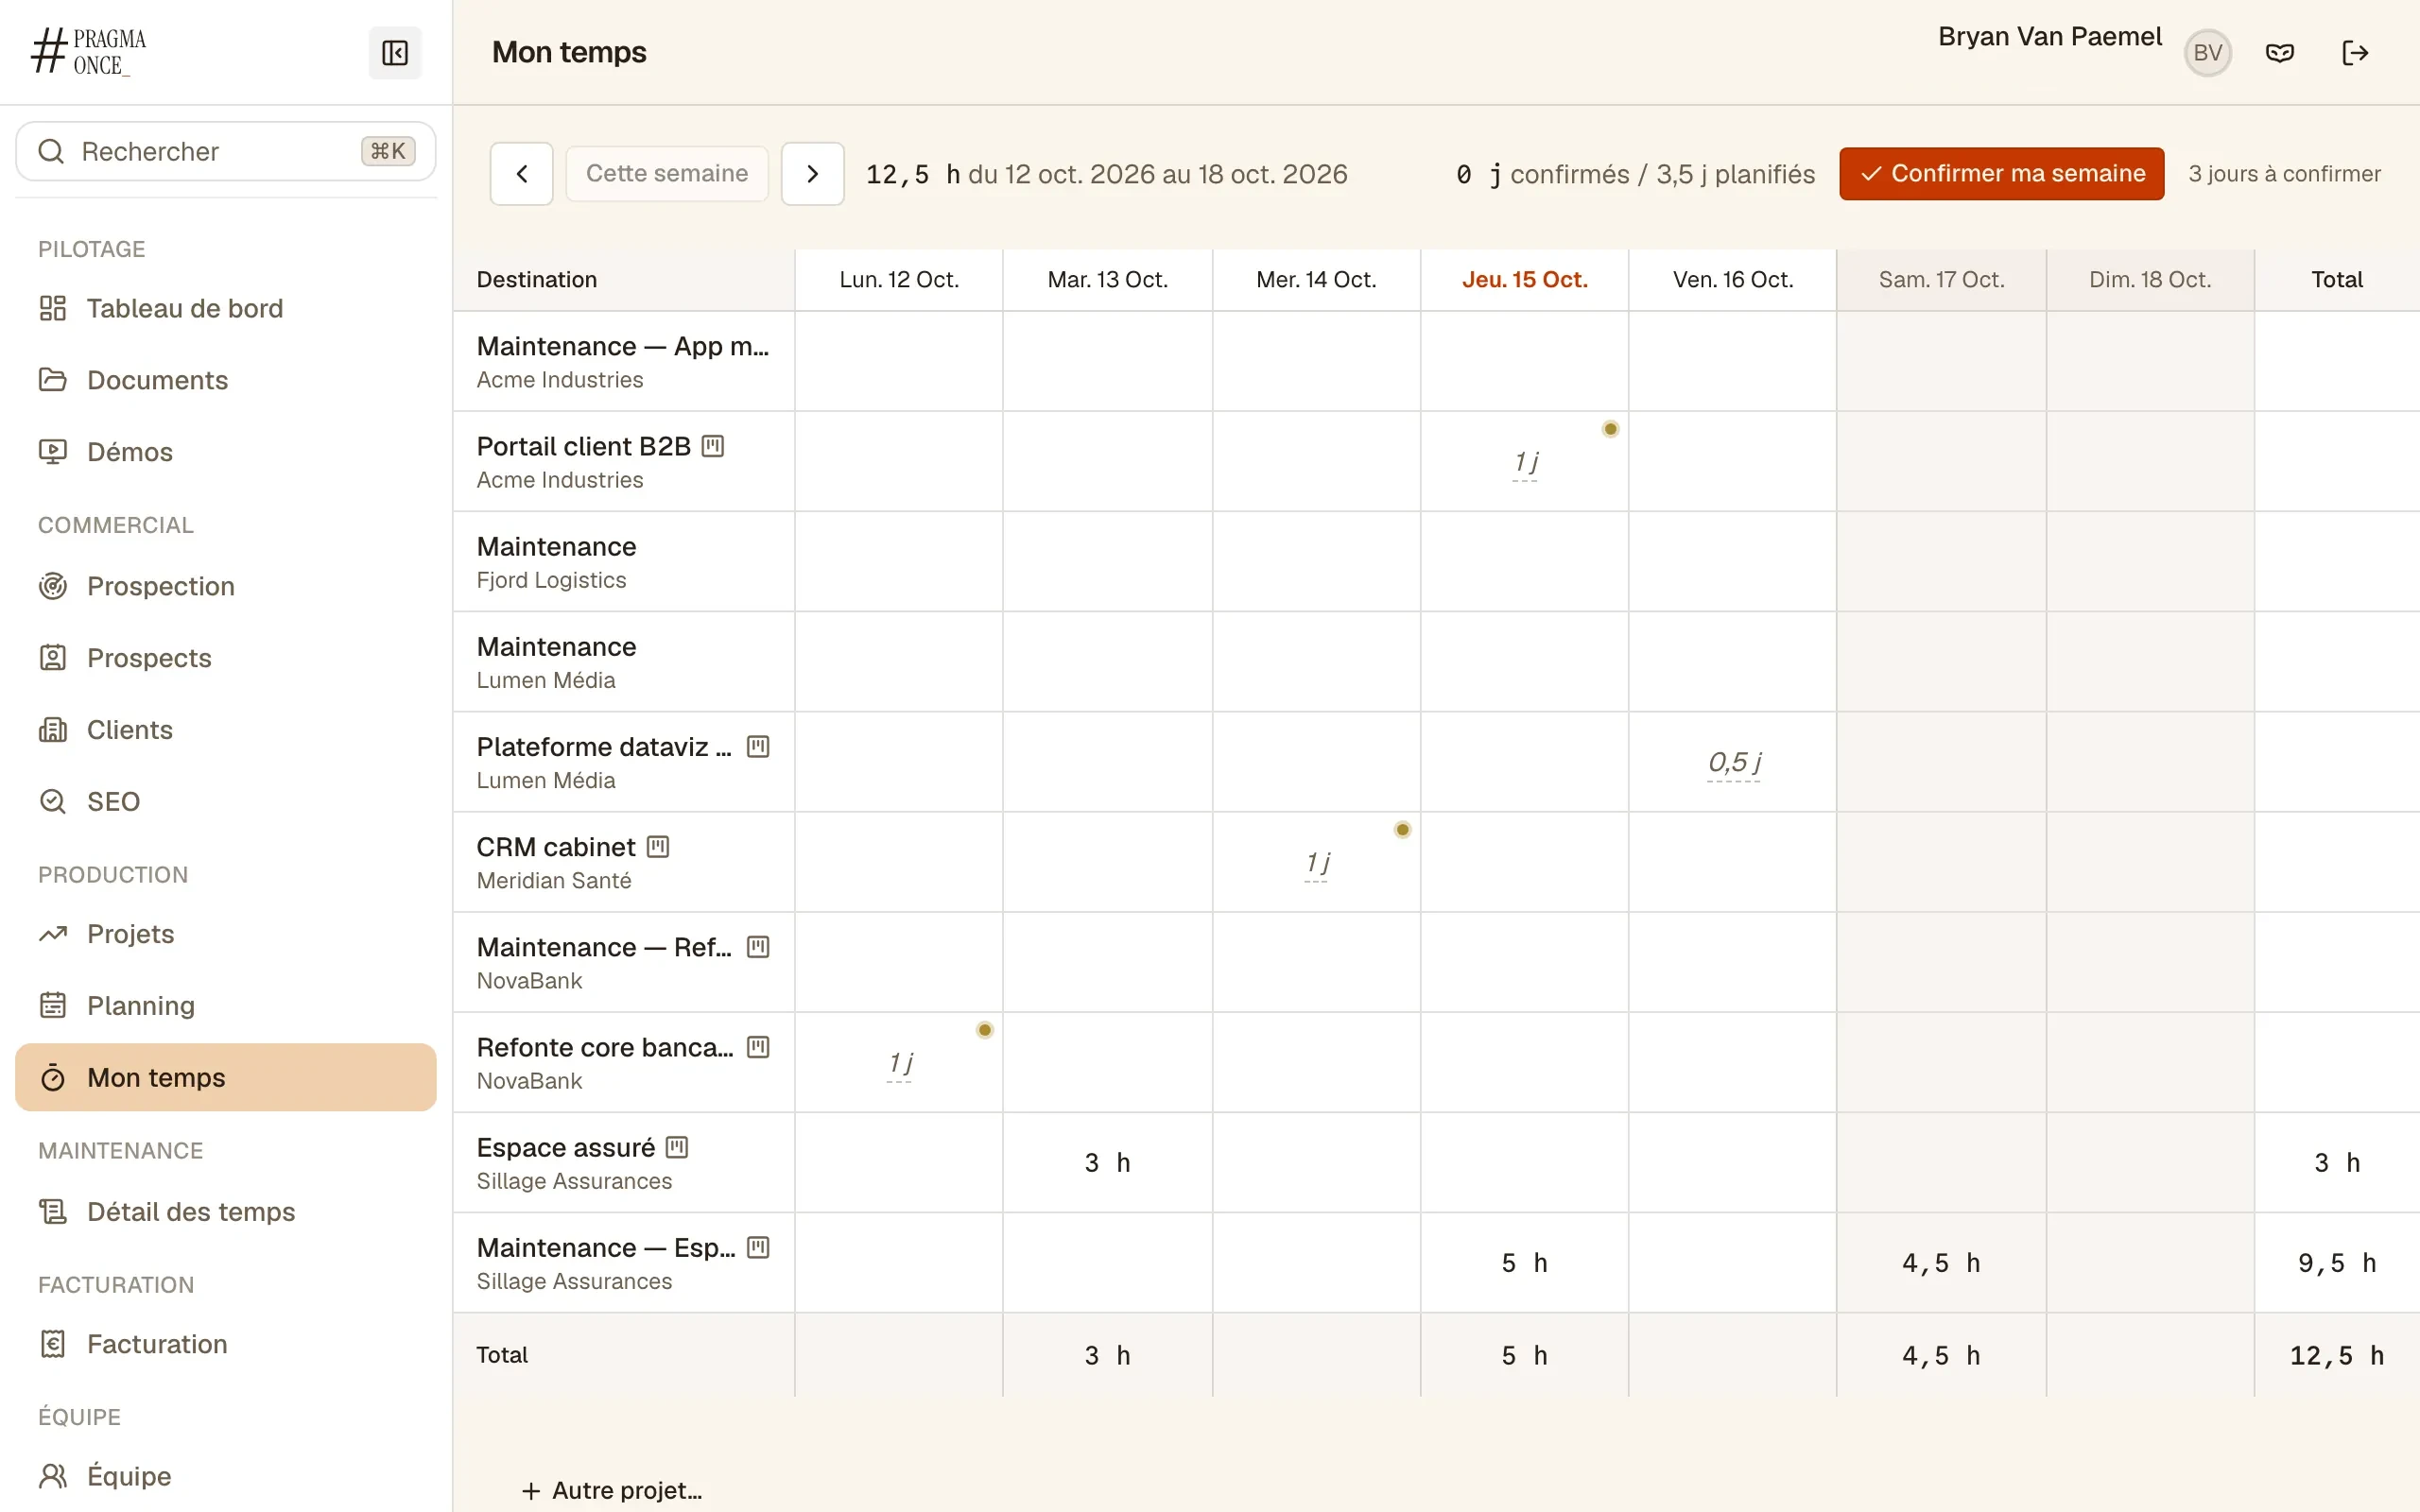This screenshot has height=1512, width=2420.
Task: Collapse the sidebar panel icon
Action: (395, 53)
